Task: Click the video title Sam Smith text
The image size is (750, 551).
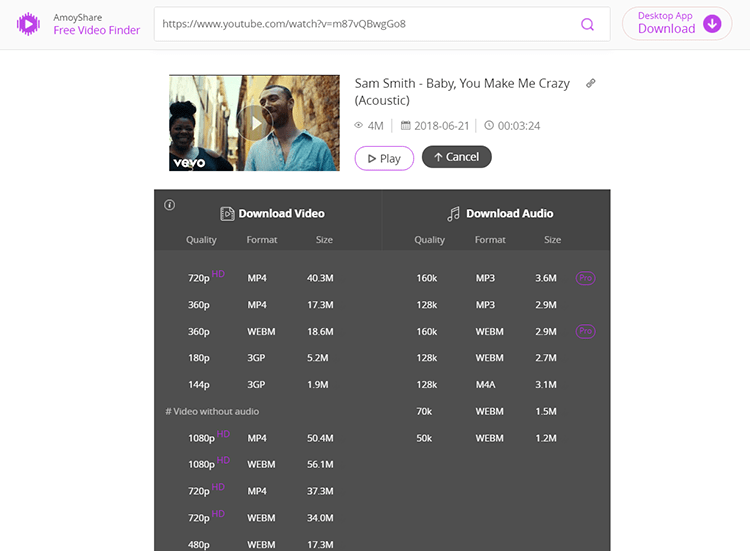Action: [462, 92]
